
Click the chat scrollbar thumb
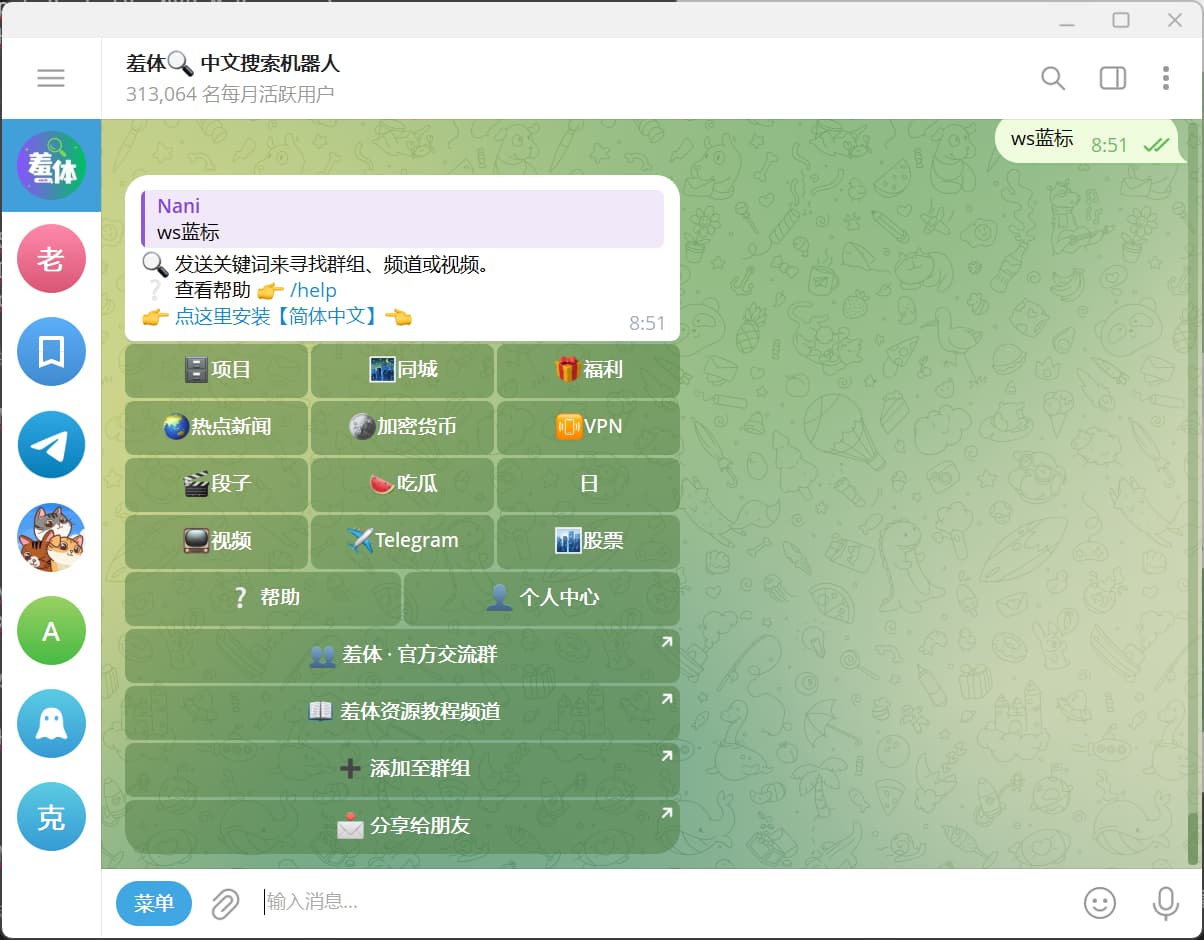[1191, 838]
